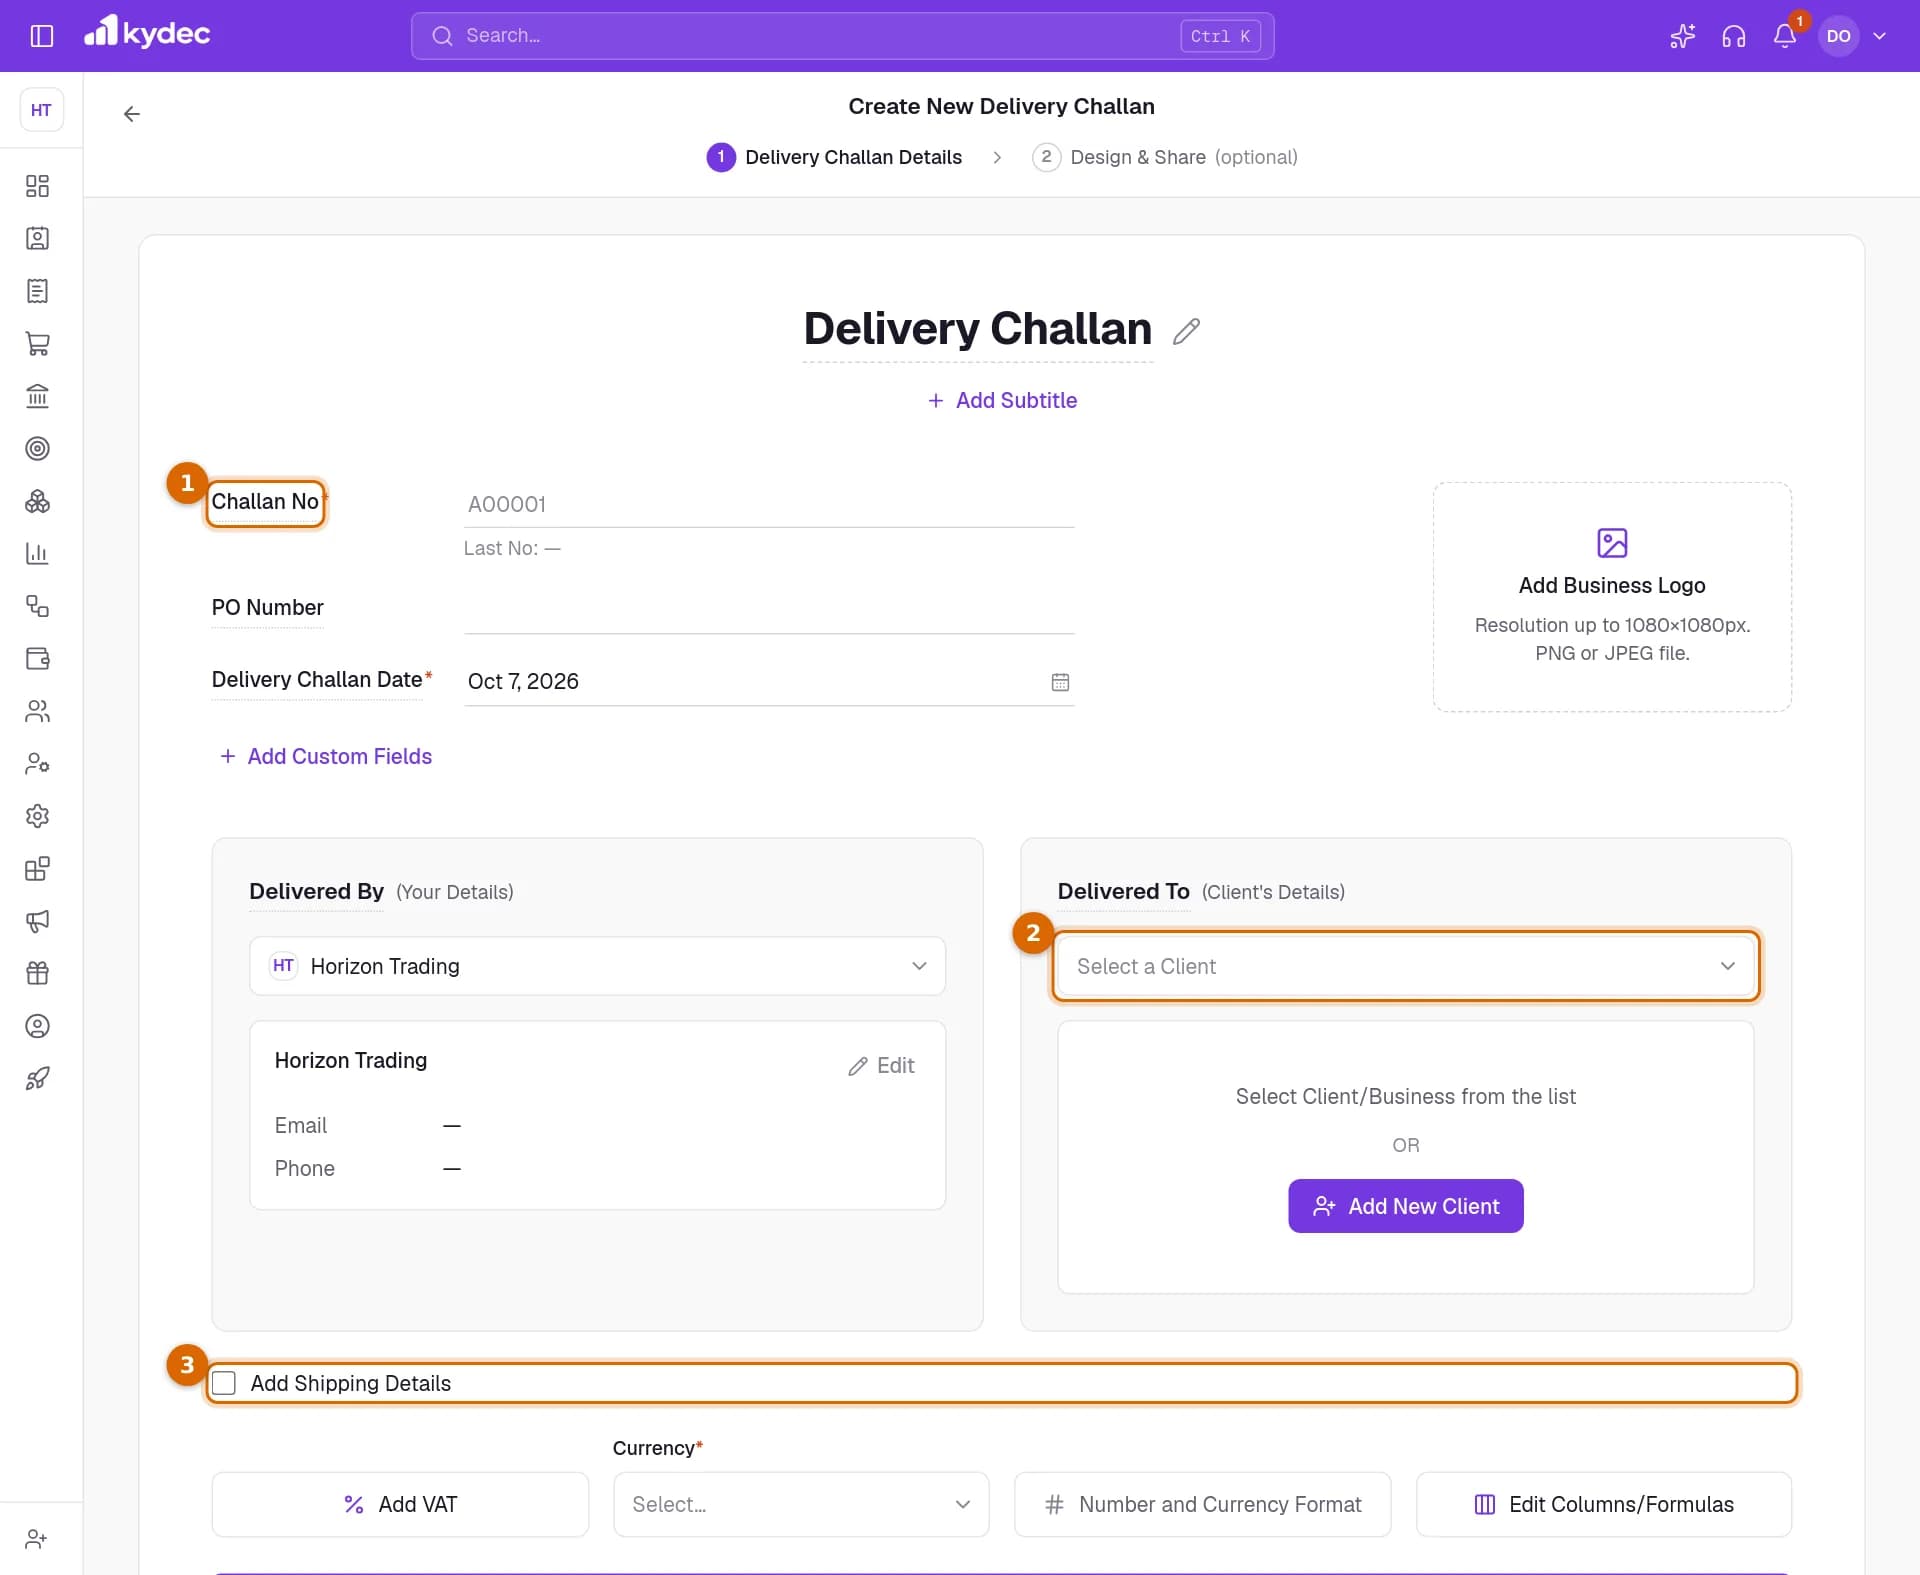Edit the Delivery Challan title with pencil

click(1186, 331)
